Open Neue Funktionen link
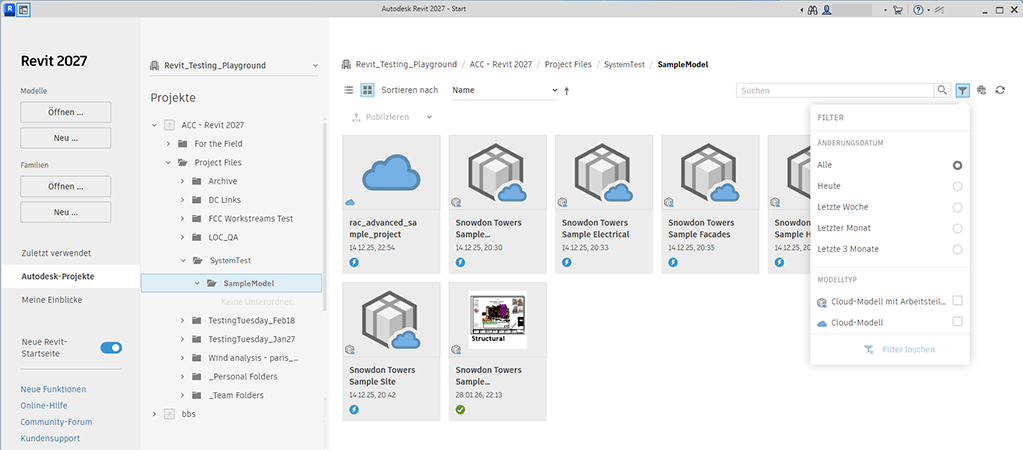Image resolution: width=1023 pixels, height=450 pixels. (53, 389)
